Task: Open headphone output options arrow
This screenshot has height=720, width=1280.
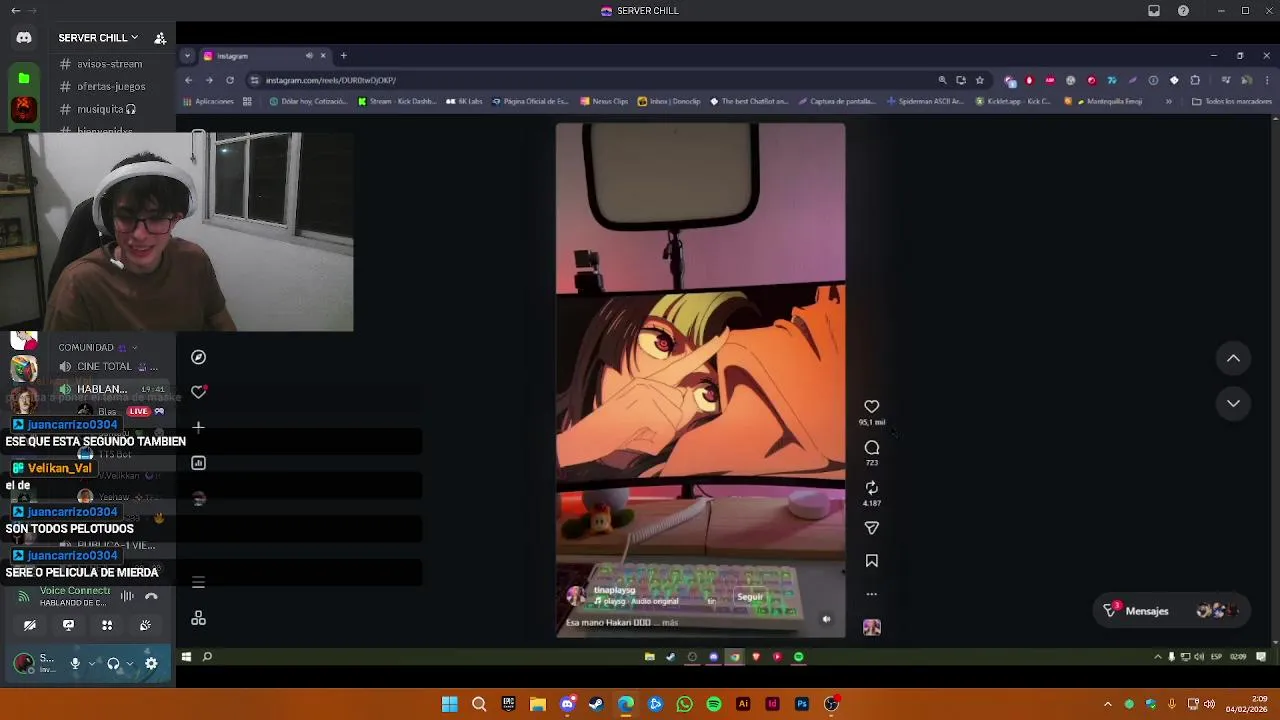Action: (130, 663)
